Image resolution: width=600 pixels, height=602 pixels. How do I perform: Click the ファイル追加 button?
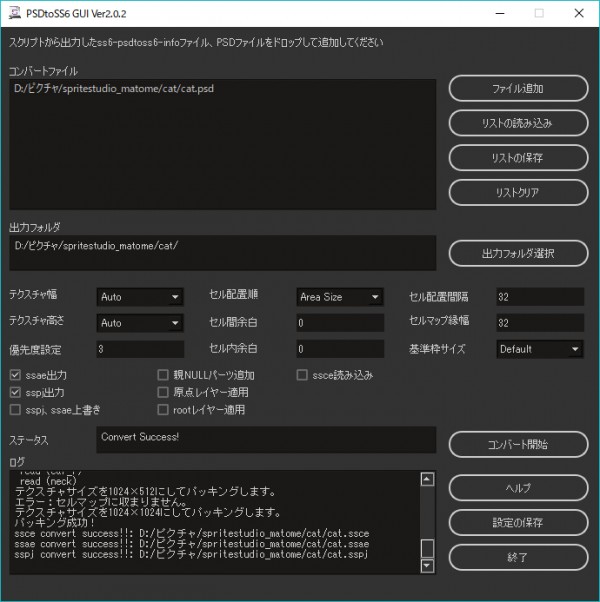tap(518, 88)
